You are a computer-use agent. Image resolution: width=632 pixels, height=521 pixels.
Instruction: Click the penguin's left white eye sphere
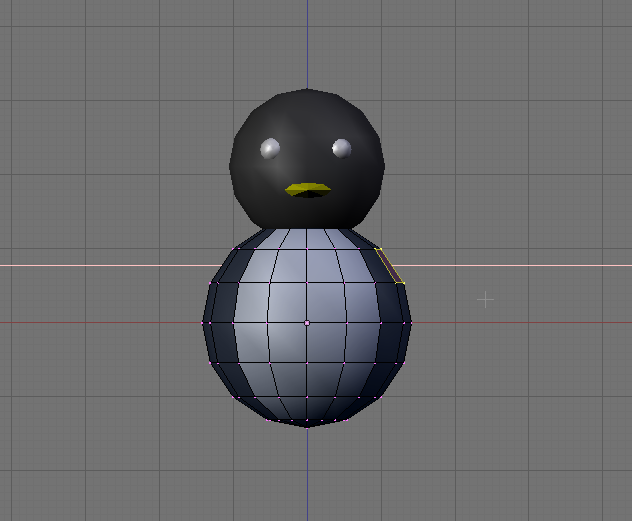pos(270,148)
